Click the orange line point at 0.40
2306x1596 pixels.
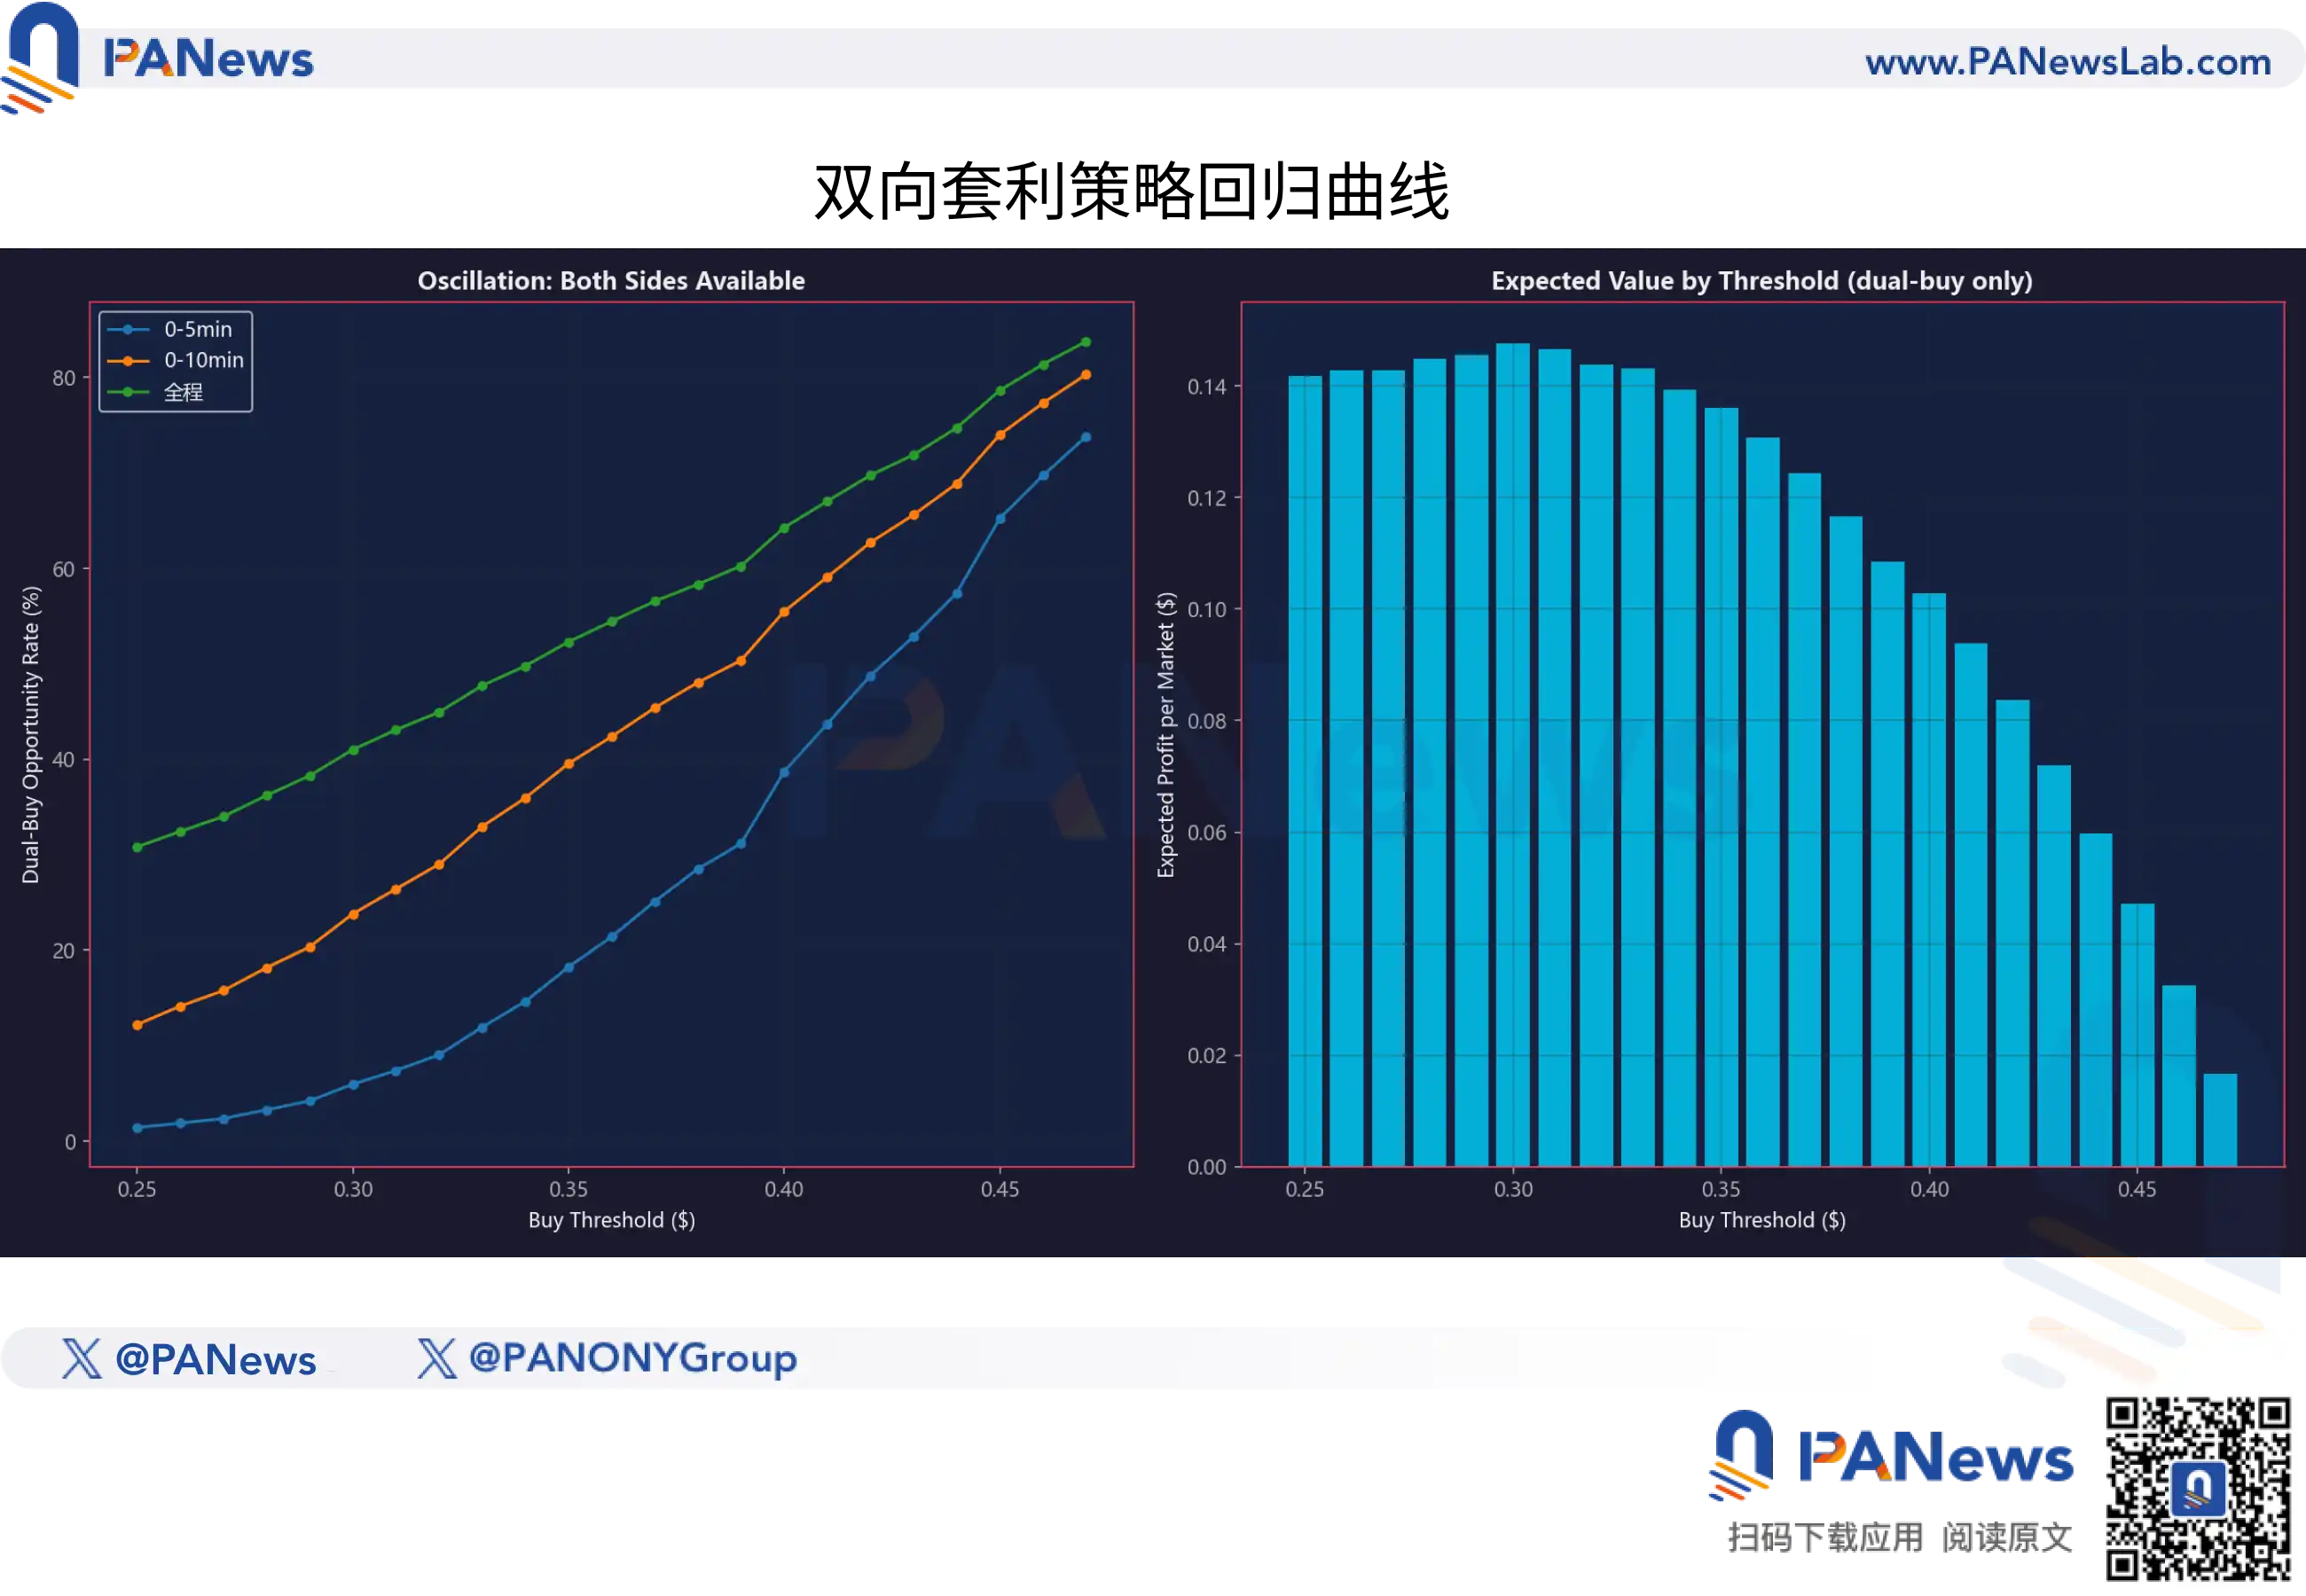(784, 612)
